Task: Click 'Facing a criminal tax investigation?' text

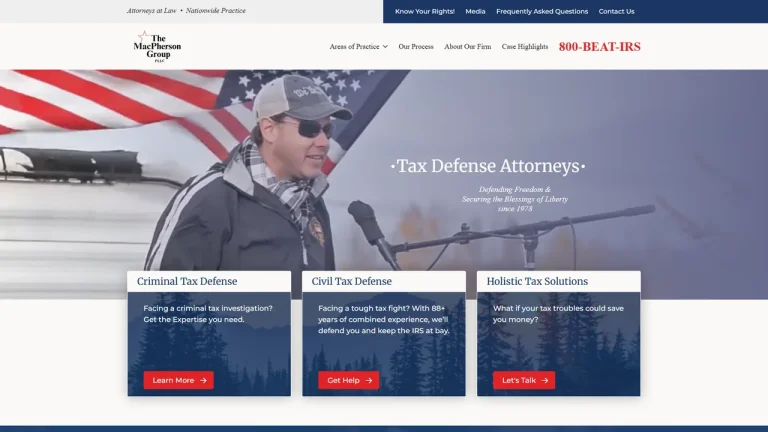Action: 208,314
